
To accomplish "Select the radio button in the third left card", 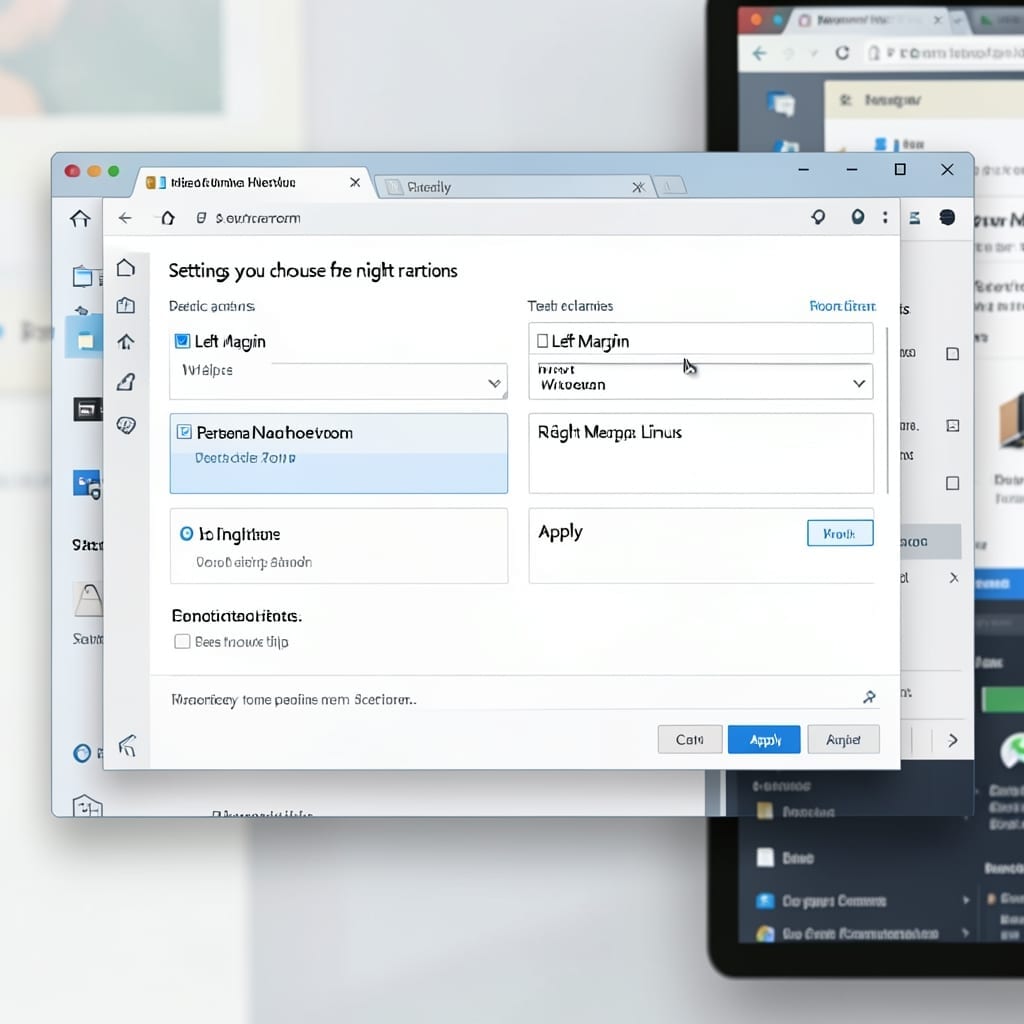I will coord(186,534).
